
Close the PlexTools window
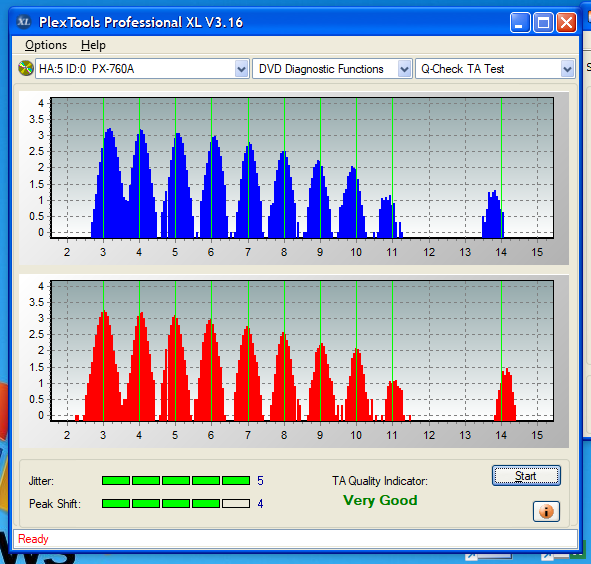pyautogui.click(x=567, y=23)
